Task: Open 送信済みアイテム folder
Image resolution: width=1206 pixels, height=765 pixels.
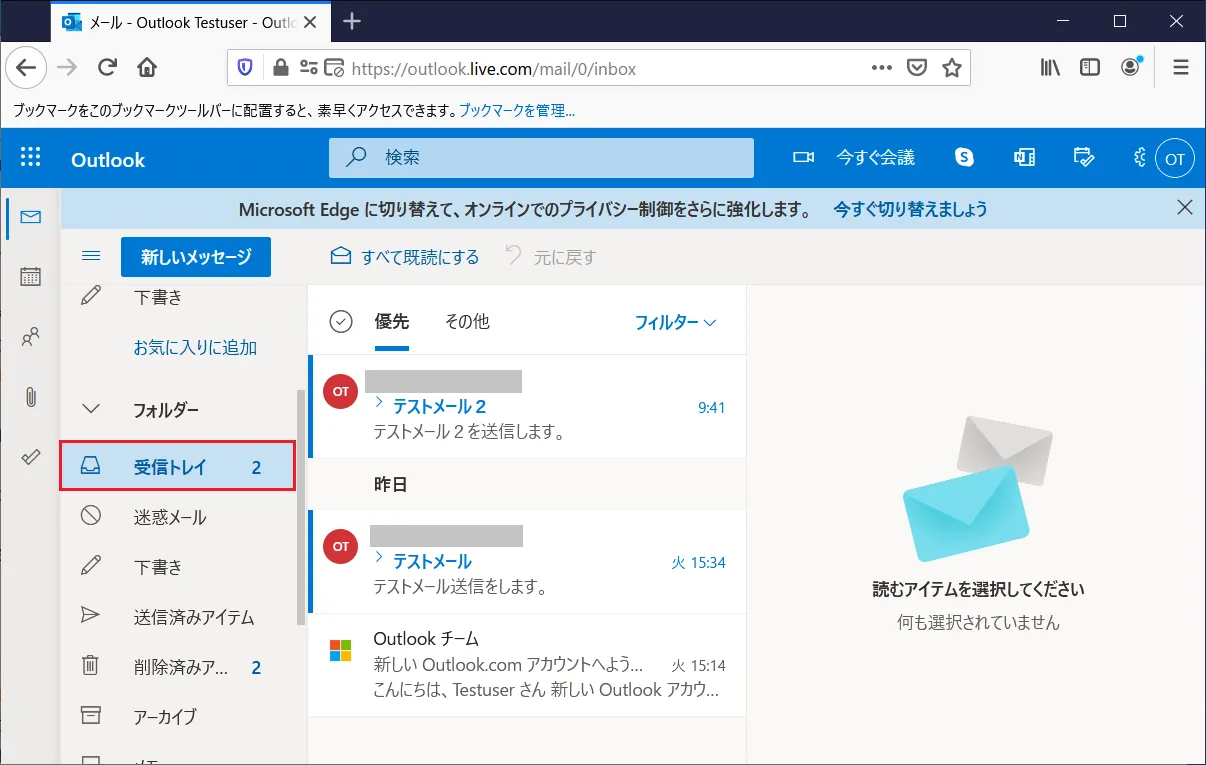Action: [178, 617]
